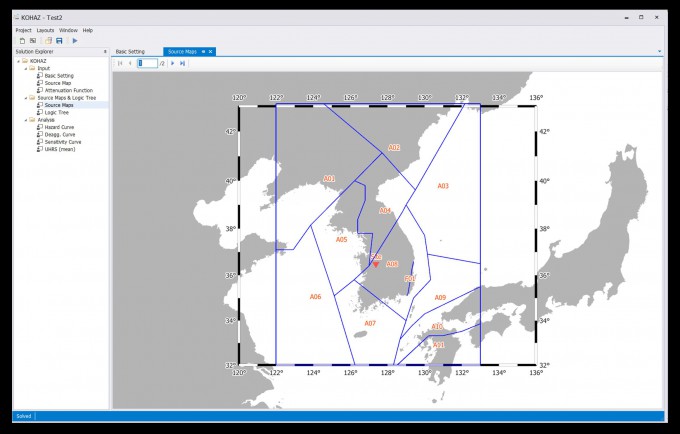Go to the next source map page
The image size is (680, 434).
172,63
